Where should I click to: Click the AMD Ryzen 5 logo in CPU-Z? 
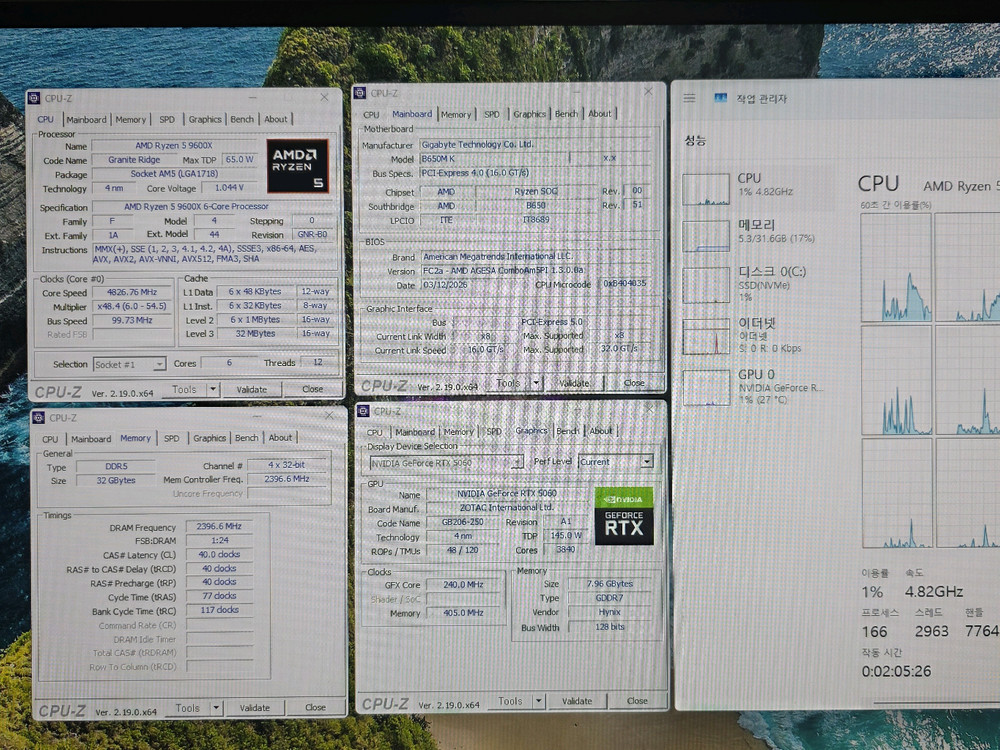(297, 166)
